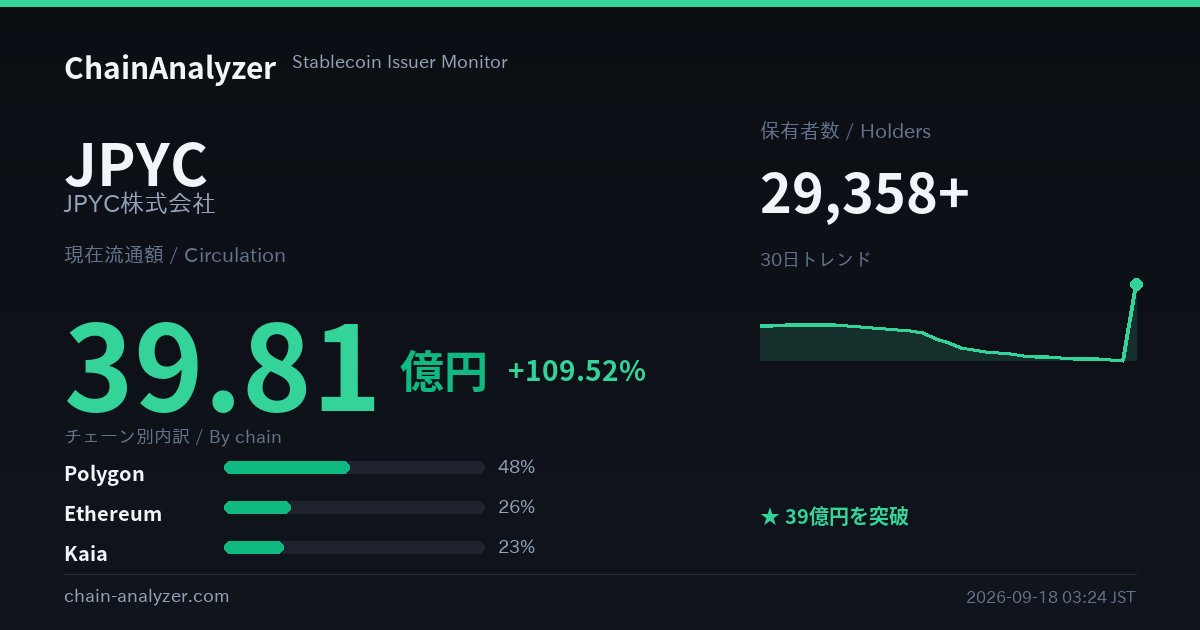Click the JPYC token heading
The image size is (1200, 630).
[x=136, y=165]
